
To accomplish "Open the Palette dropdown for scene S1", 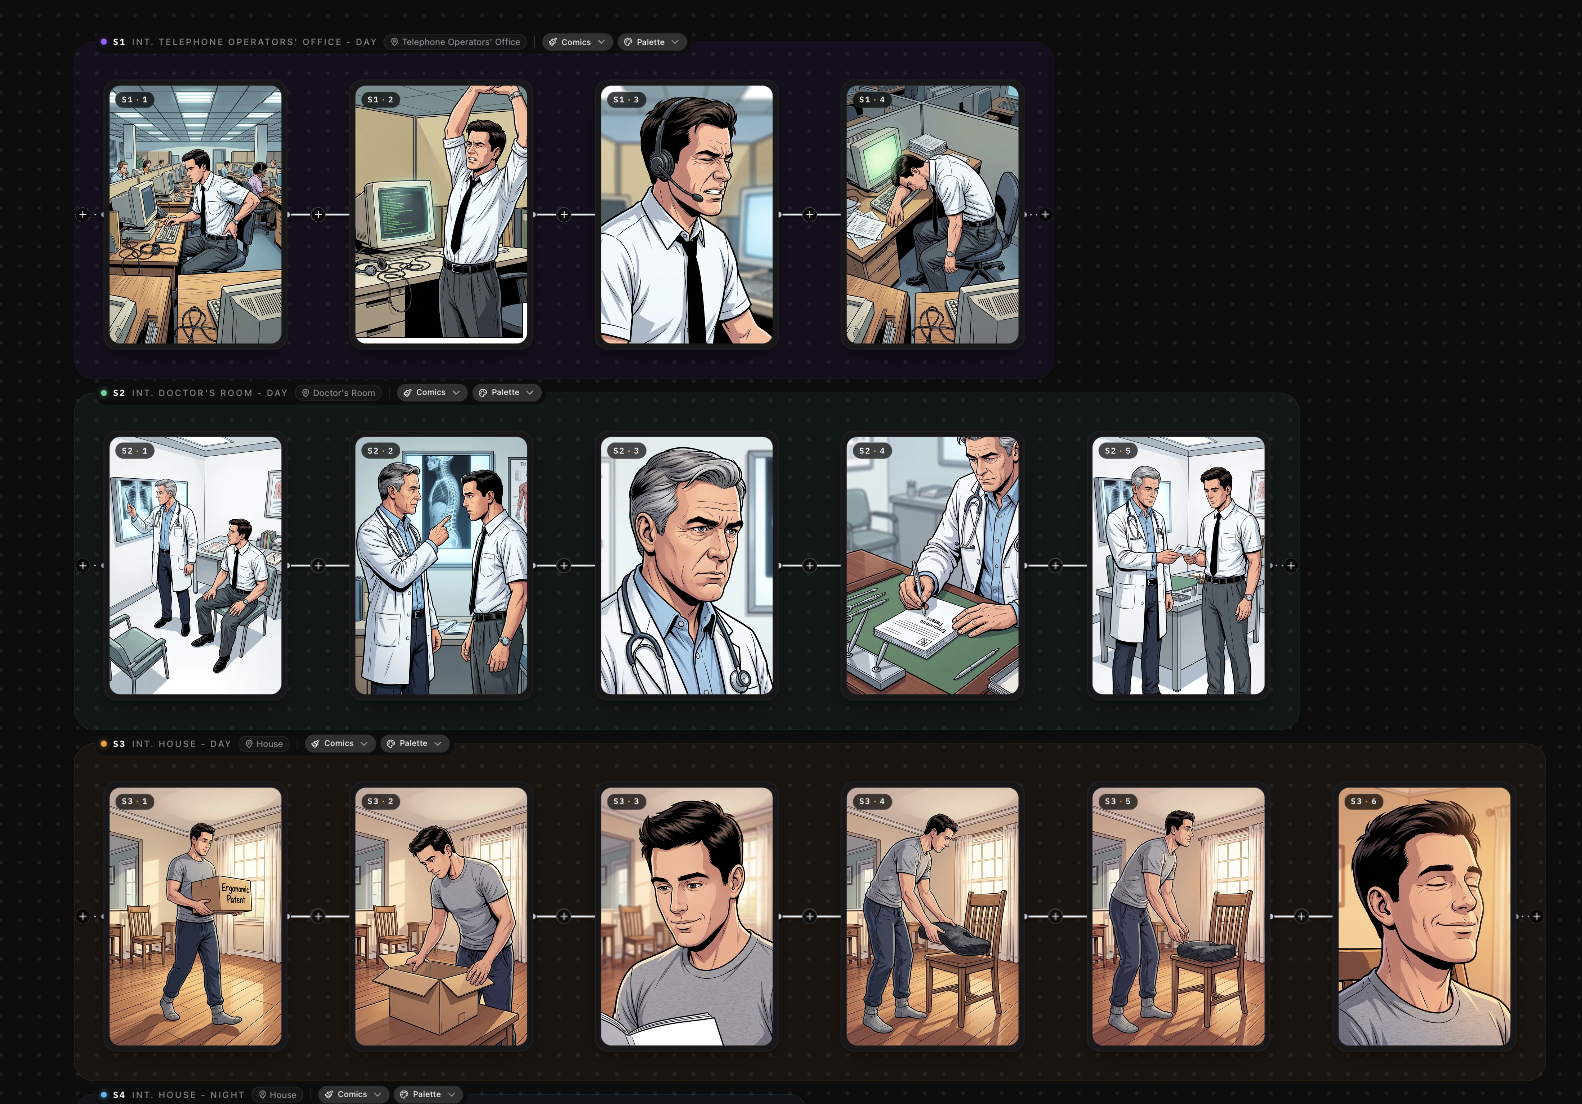I will tap(652, 42).
